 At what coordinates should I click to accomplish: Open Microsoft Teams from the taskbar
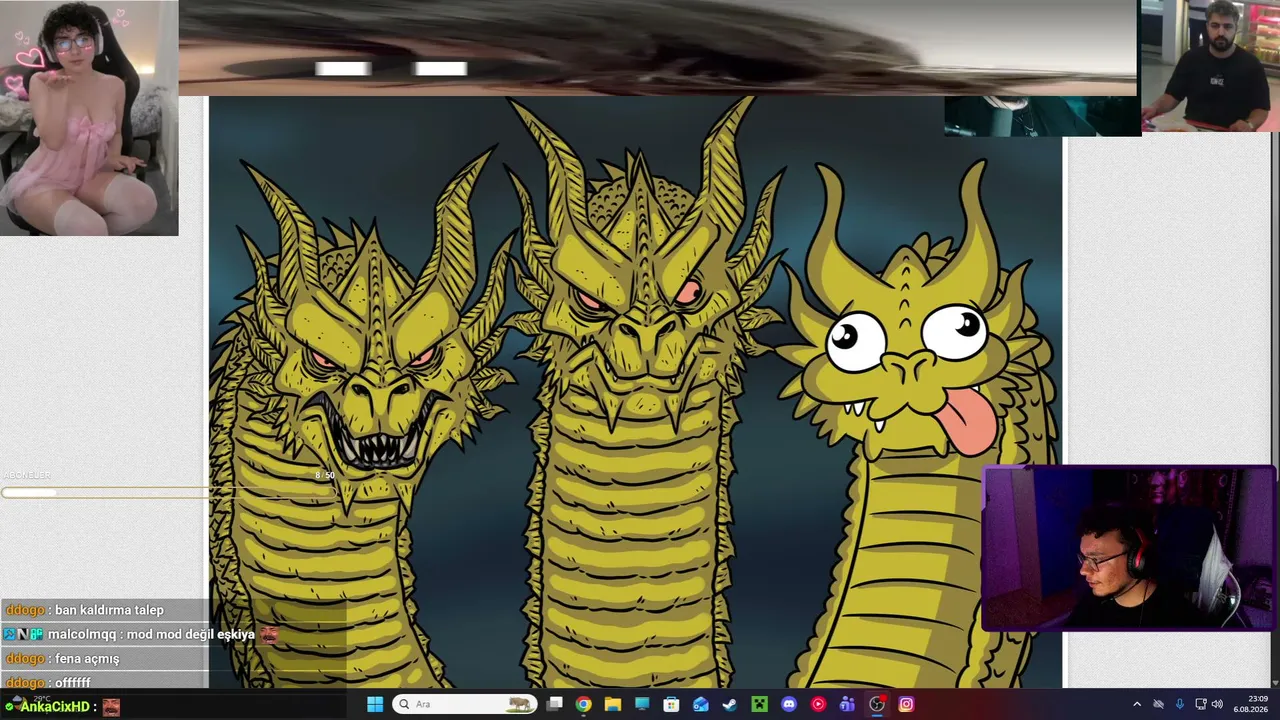pos(847,704)
